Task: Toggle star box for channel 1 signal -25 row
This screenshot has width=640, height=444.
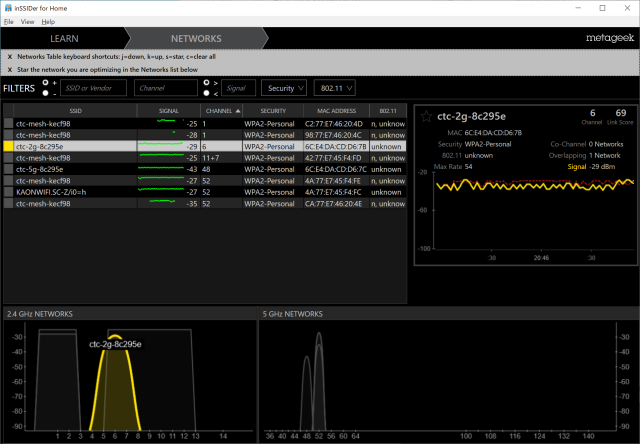Action: point(8,123)
